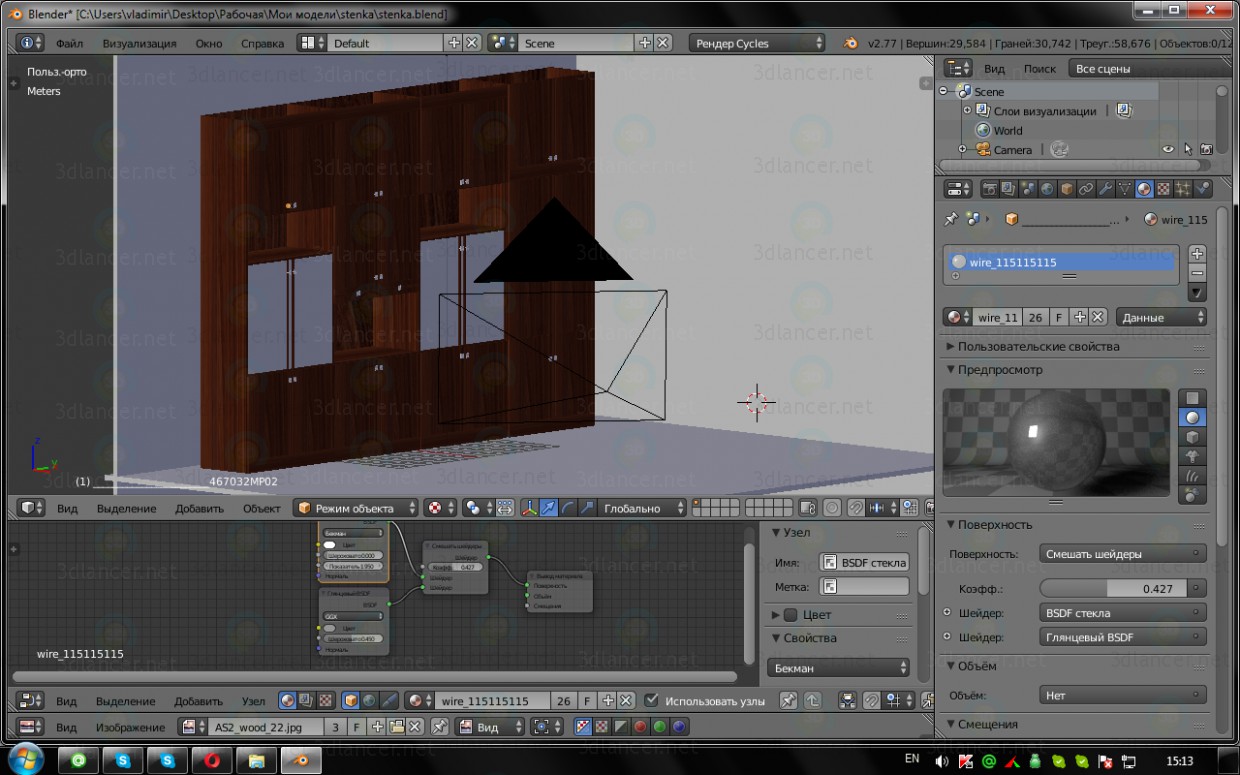Choose the flat plane preview shape

coord(1192,398)
